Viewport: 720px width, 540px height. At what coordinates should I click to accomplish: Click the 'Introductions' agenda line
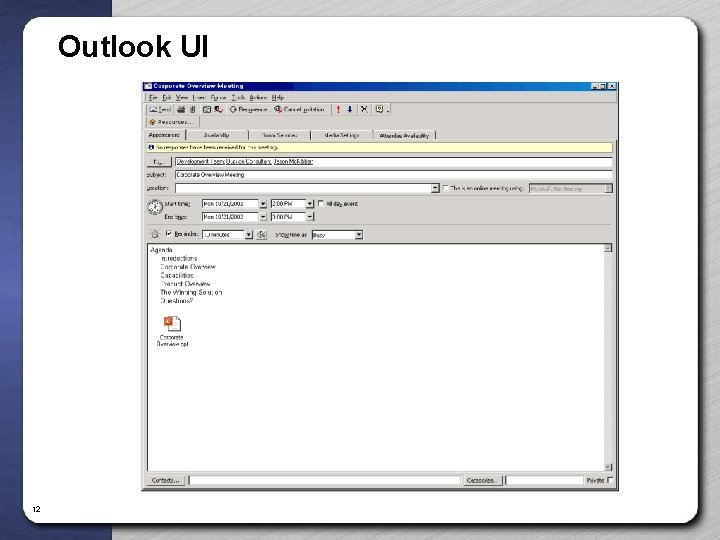click(179, 259)
